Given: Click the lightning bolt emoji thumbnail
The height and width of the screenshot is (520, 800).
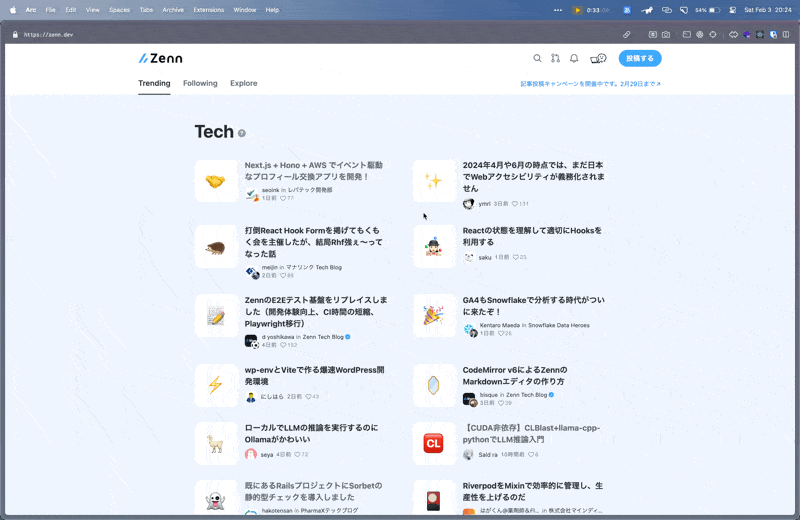Looking at the screenshot, I should (216, 385).
